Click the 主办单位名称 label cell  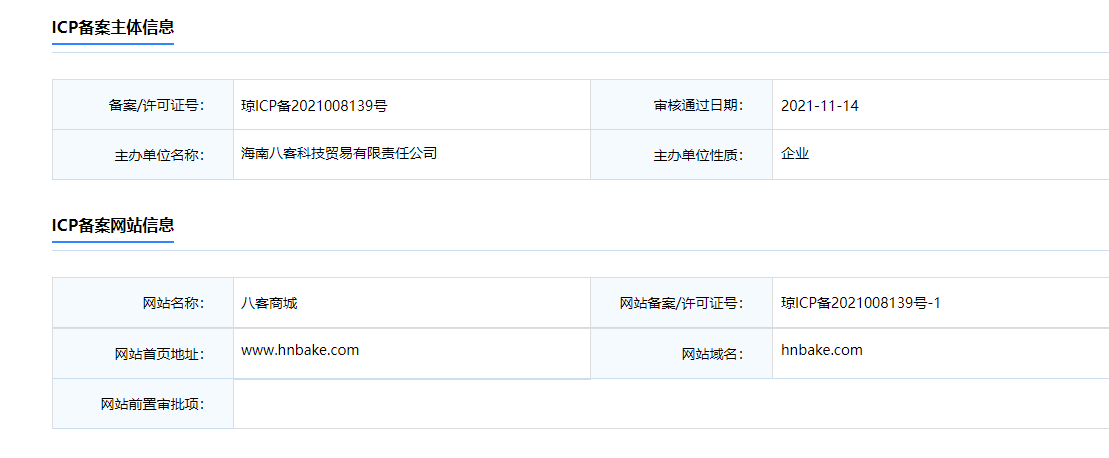pos(143,155)
